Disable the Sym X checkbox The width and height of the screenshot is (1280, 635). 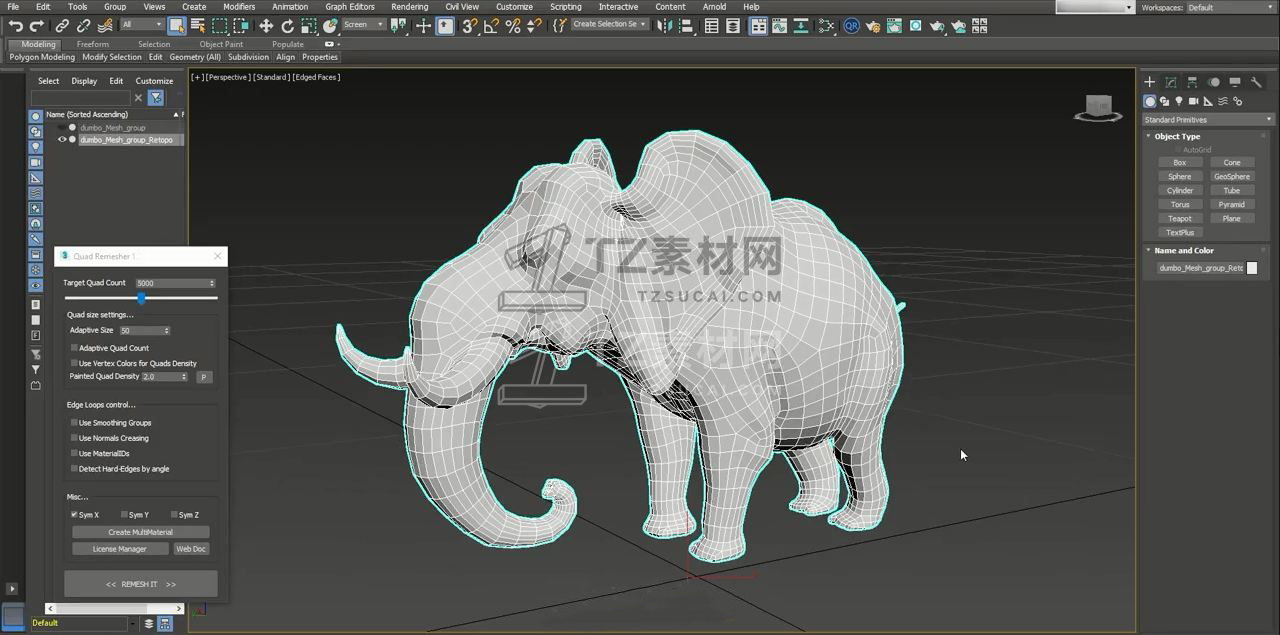[x=74, y=515]
